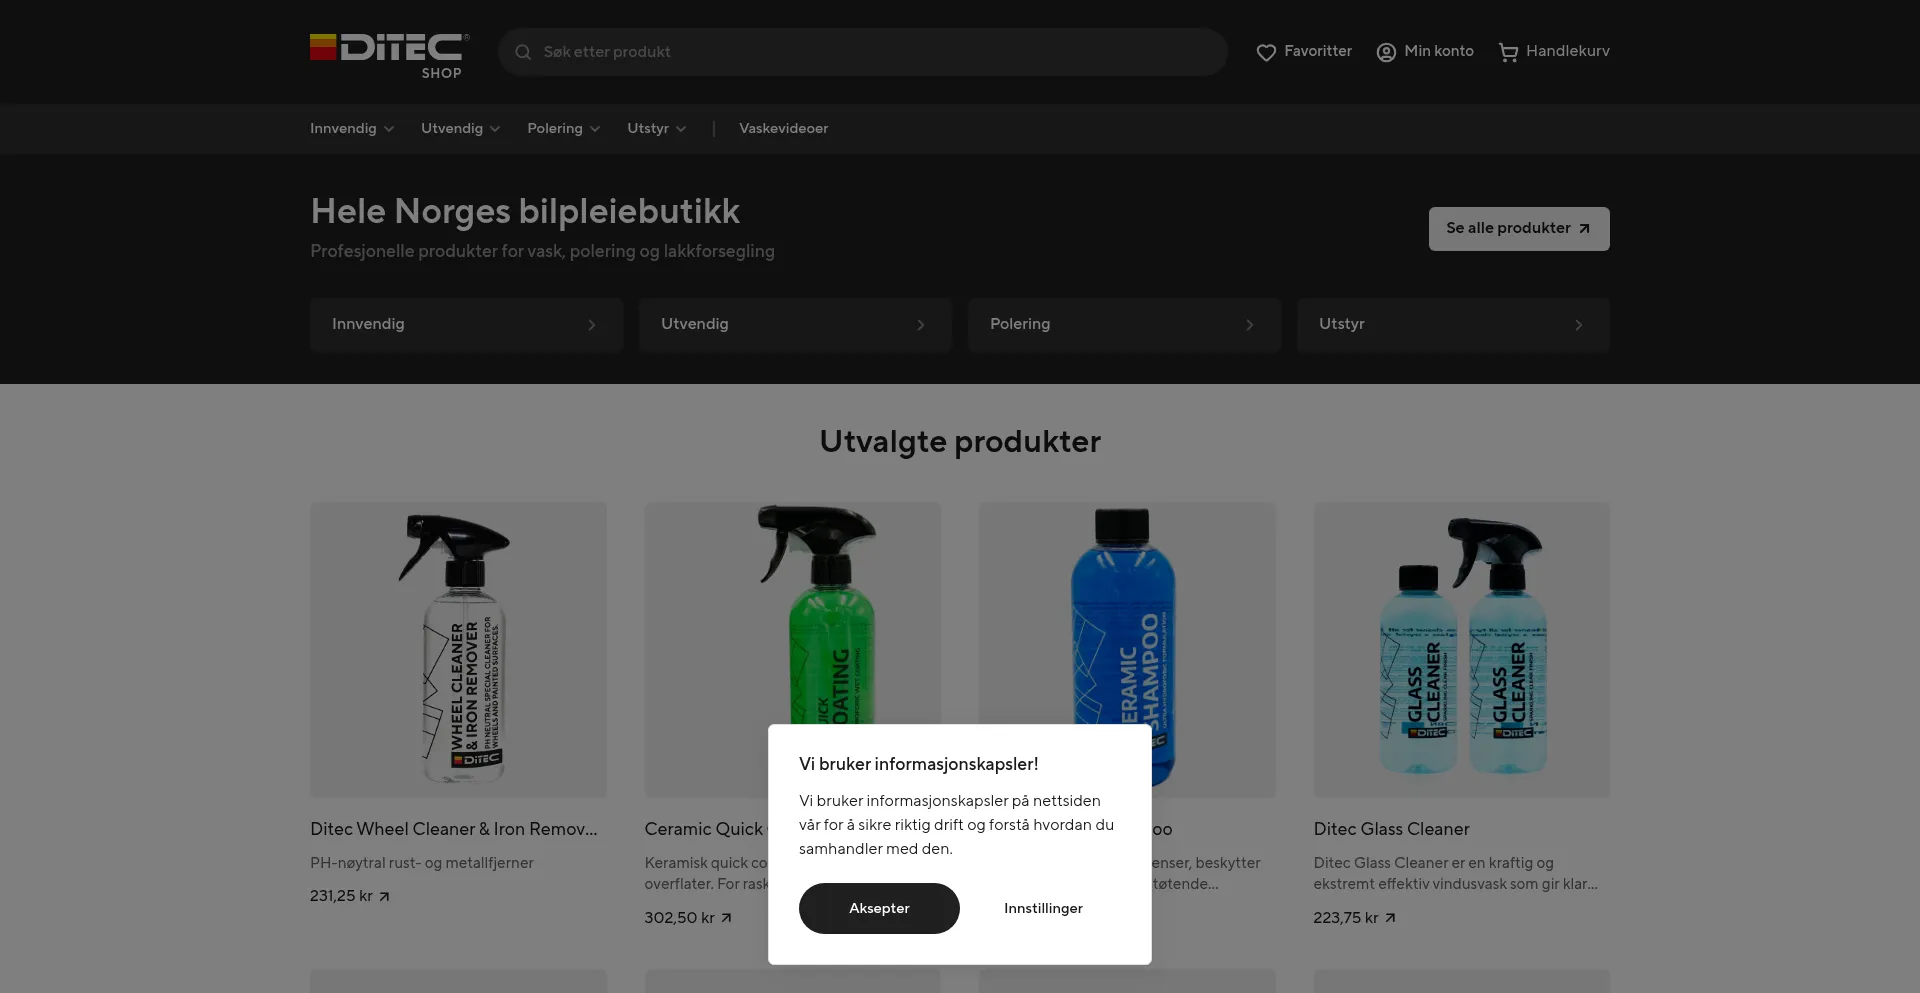The height and width of the screenshot is (993, 1920).
Task: Open the Vaskevideoer menu item
Action: [x=783, y=129]
